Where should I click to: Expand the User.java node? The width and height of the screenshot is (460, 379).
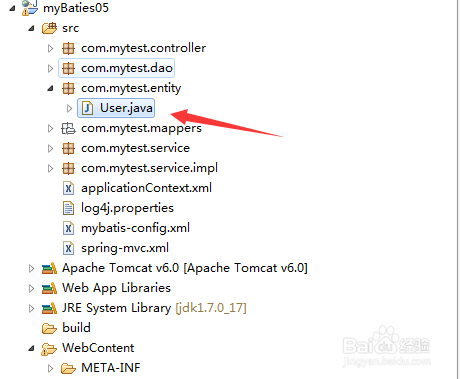[69, 109]
